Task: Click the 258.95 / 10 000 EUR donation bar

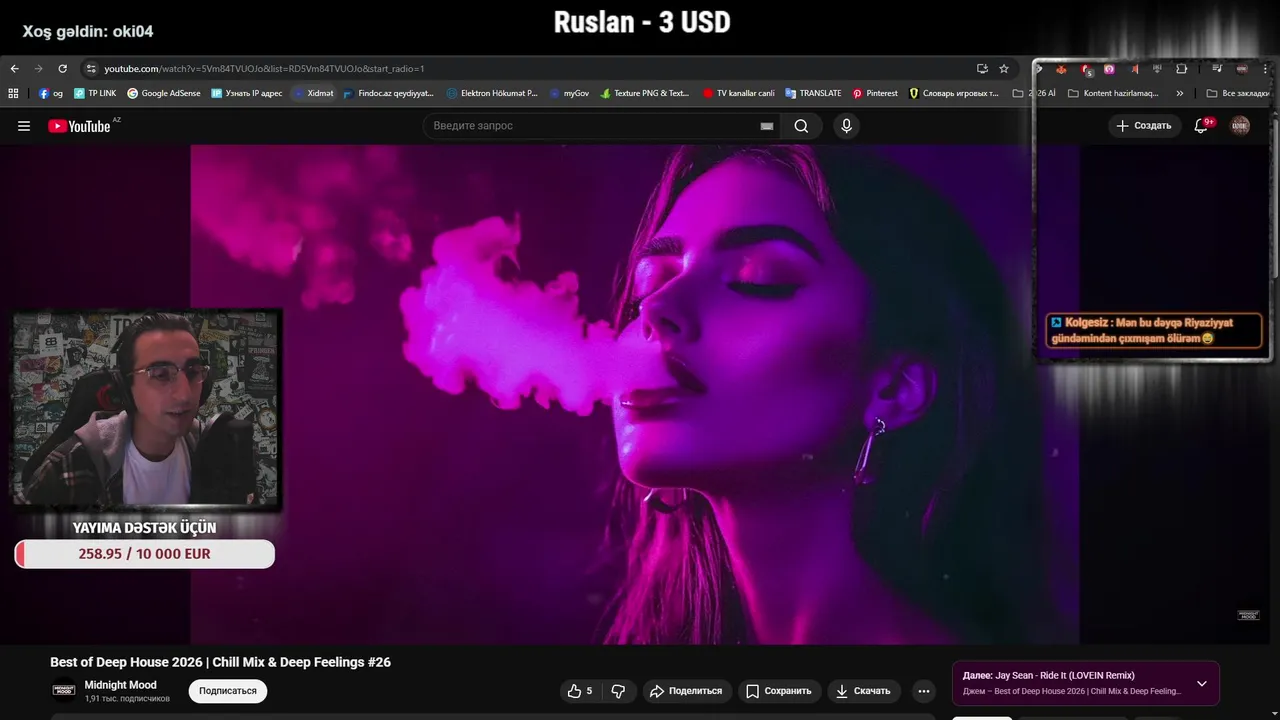Action: 145,554
